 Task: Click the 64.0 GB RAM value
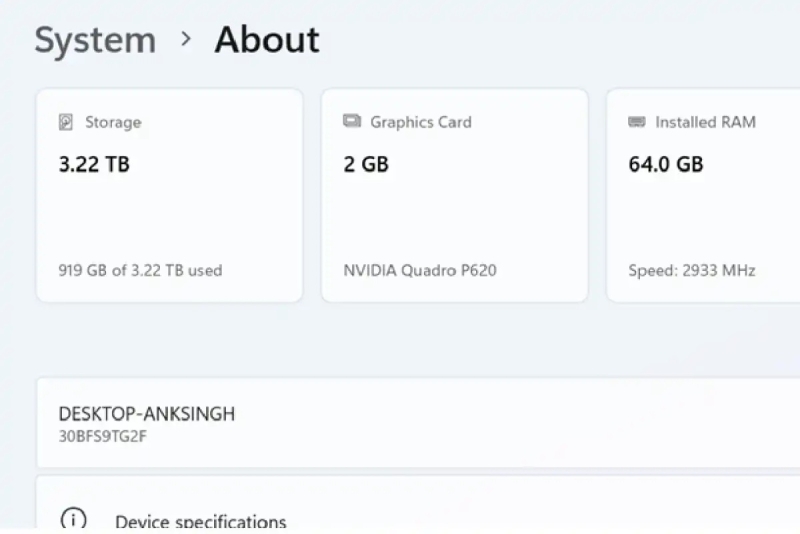tap(666, 164)
